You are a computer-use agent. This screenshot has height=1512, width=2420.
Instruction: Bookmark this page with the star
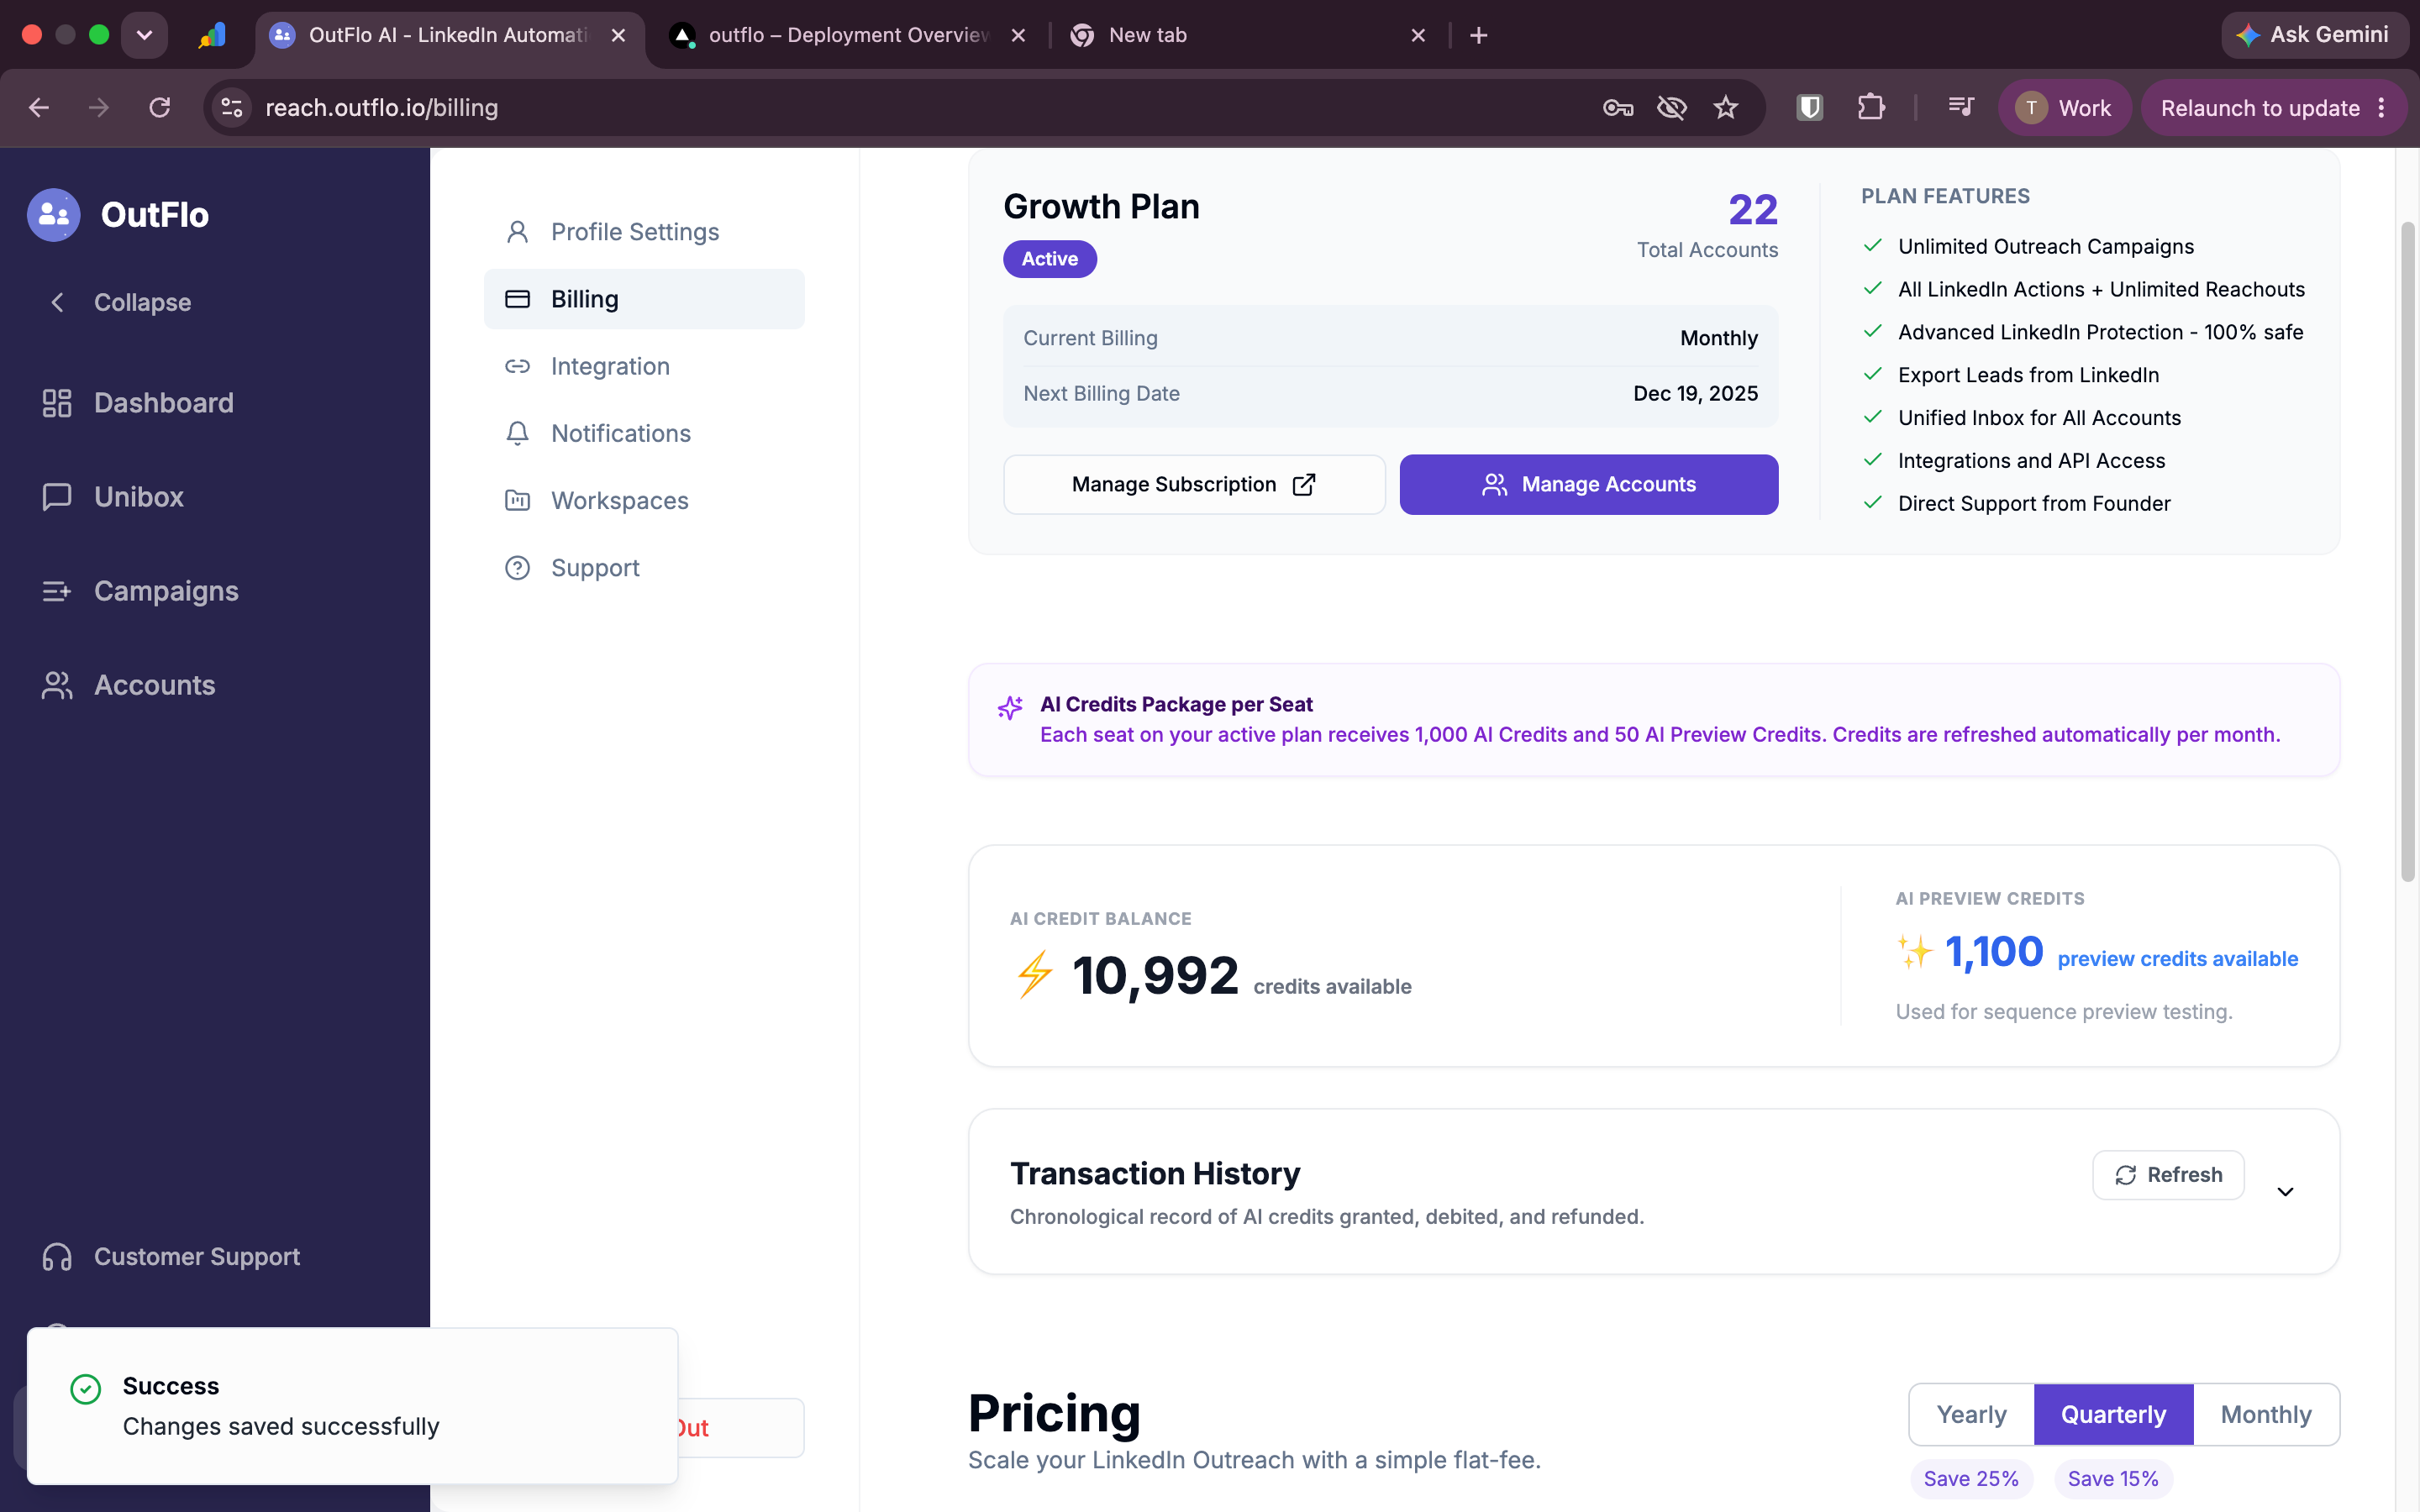point(1726,108)
